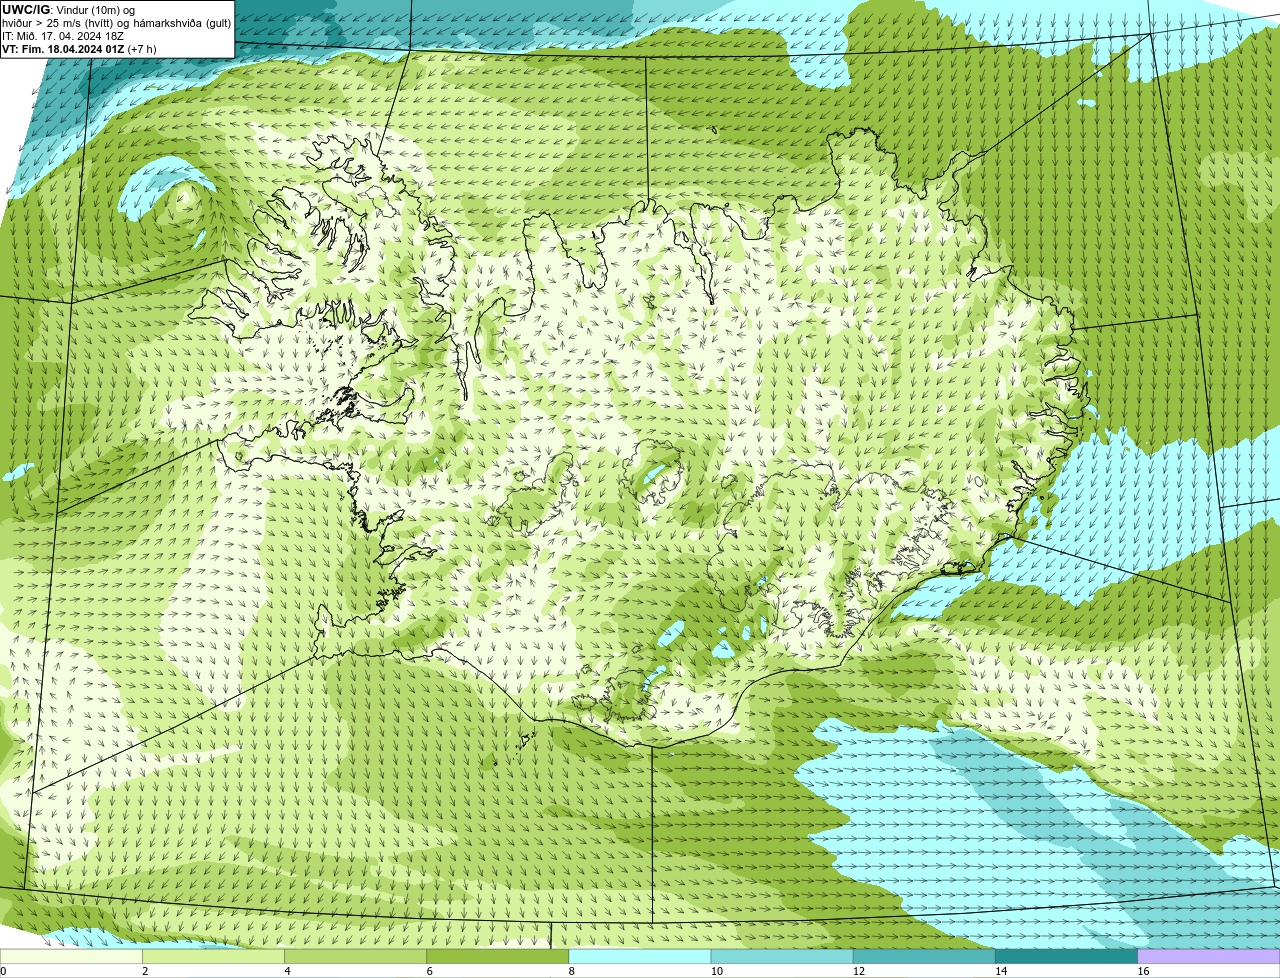
Task: Click the pale 0–2 m/s legend swatch
Action: click(x=71, y=956)
